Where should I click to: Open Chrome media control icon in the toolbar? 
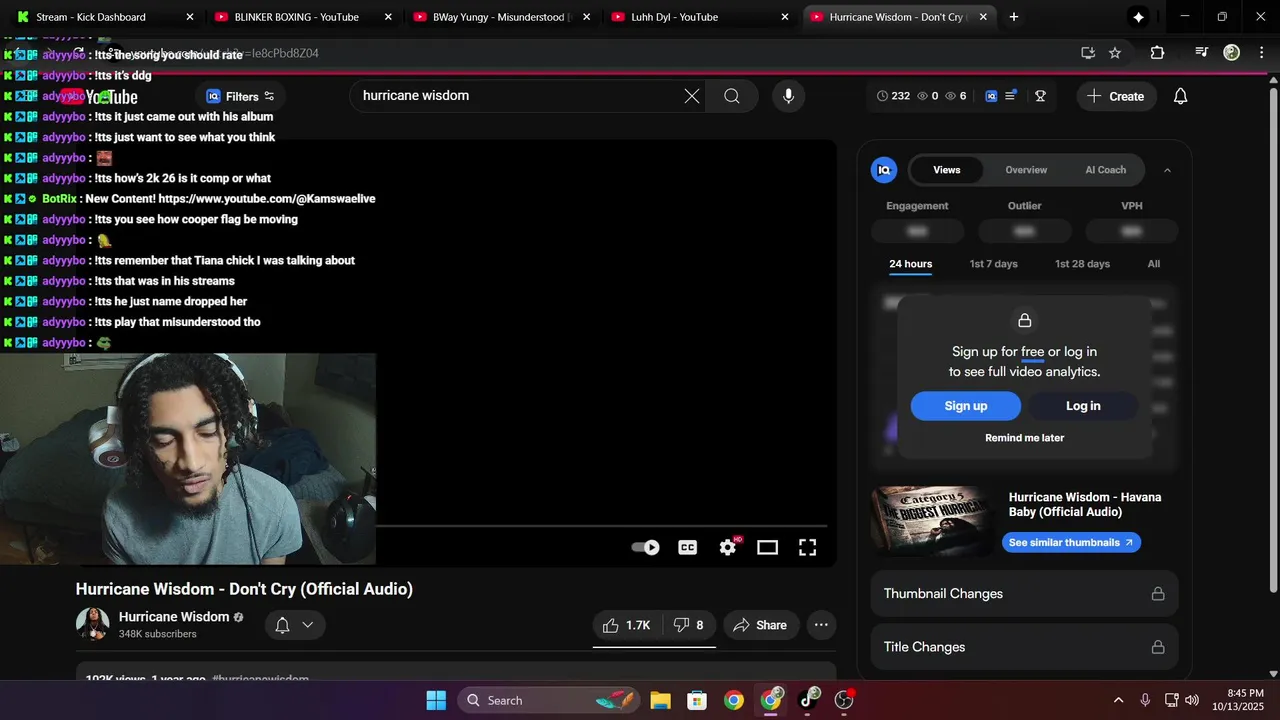[1202, 53]
